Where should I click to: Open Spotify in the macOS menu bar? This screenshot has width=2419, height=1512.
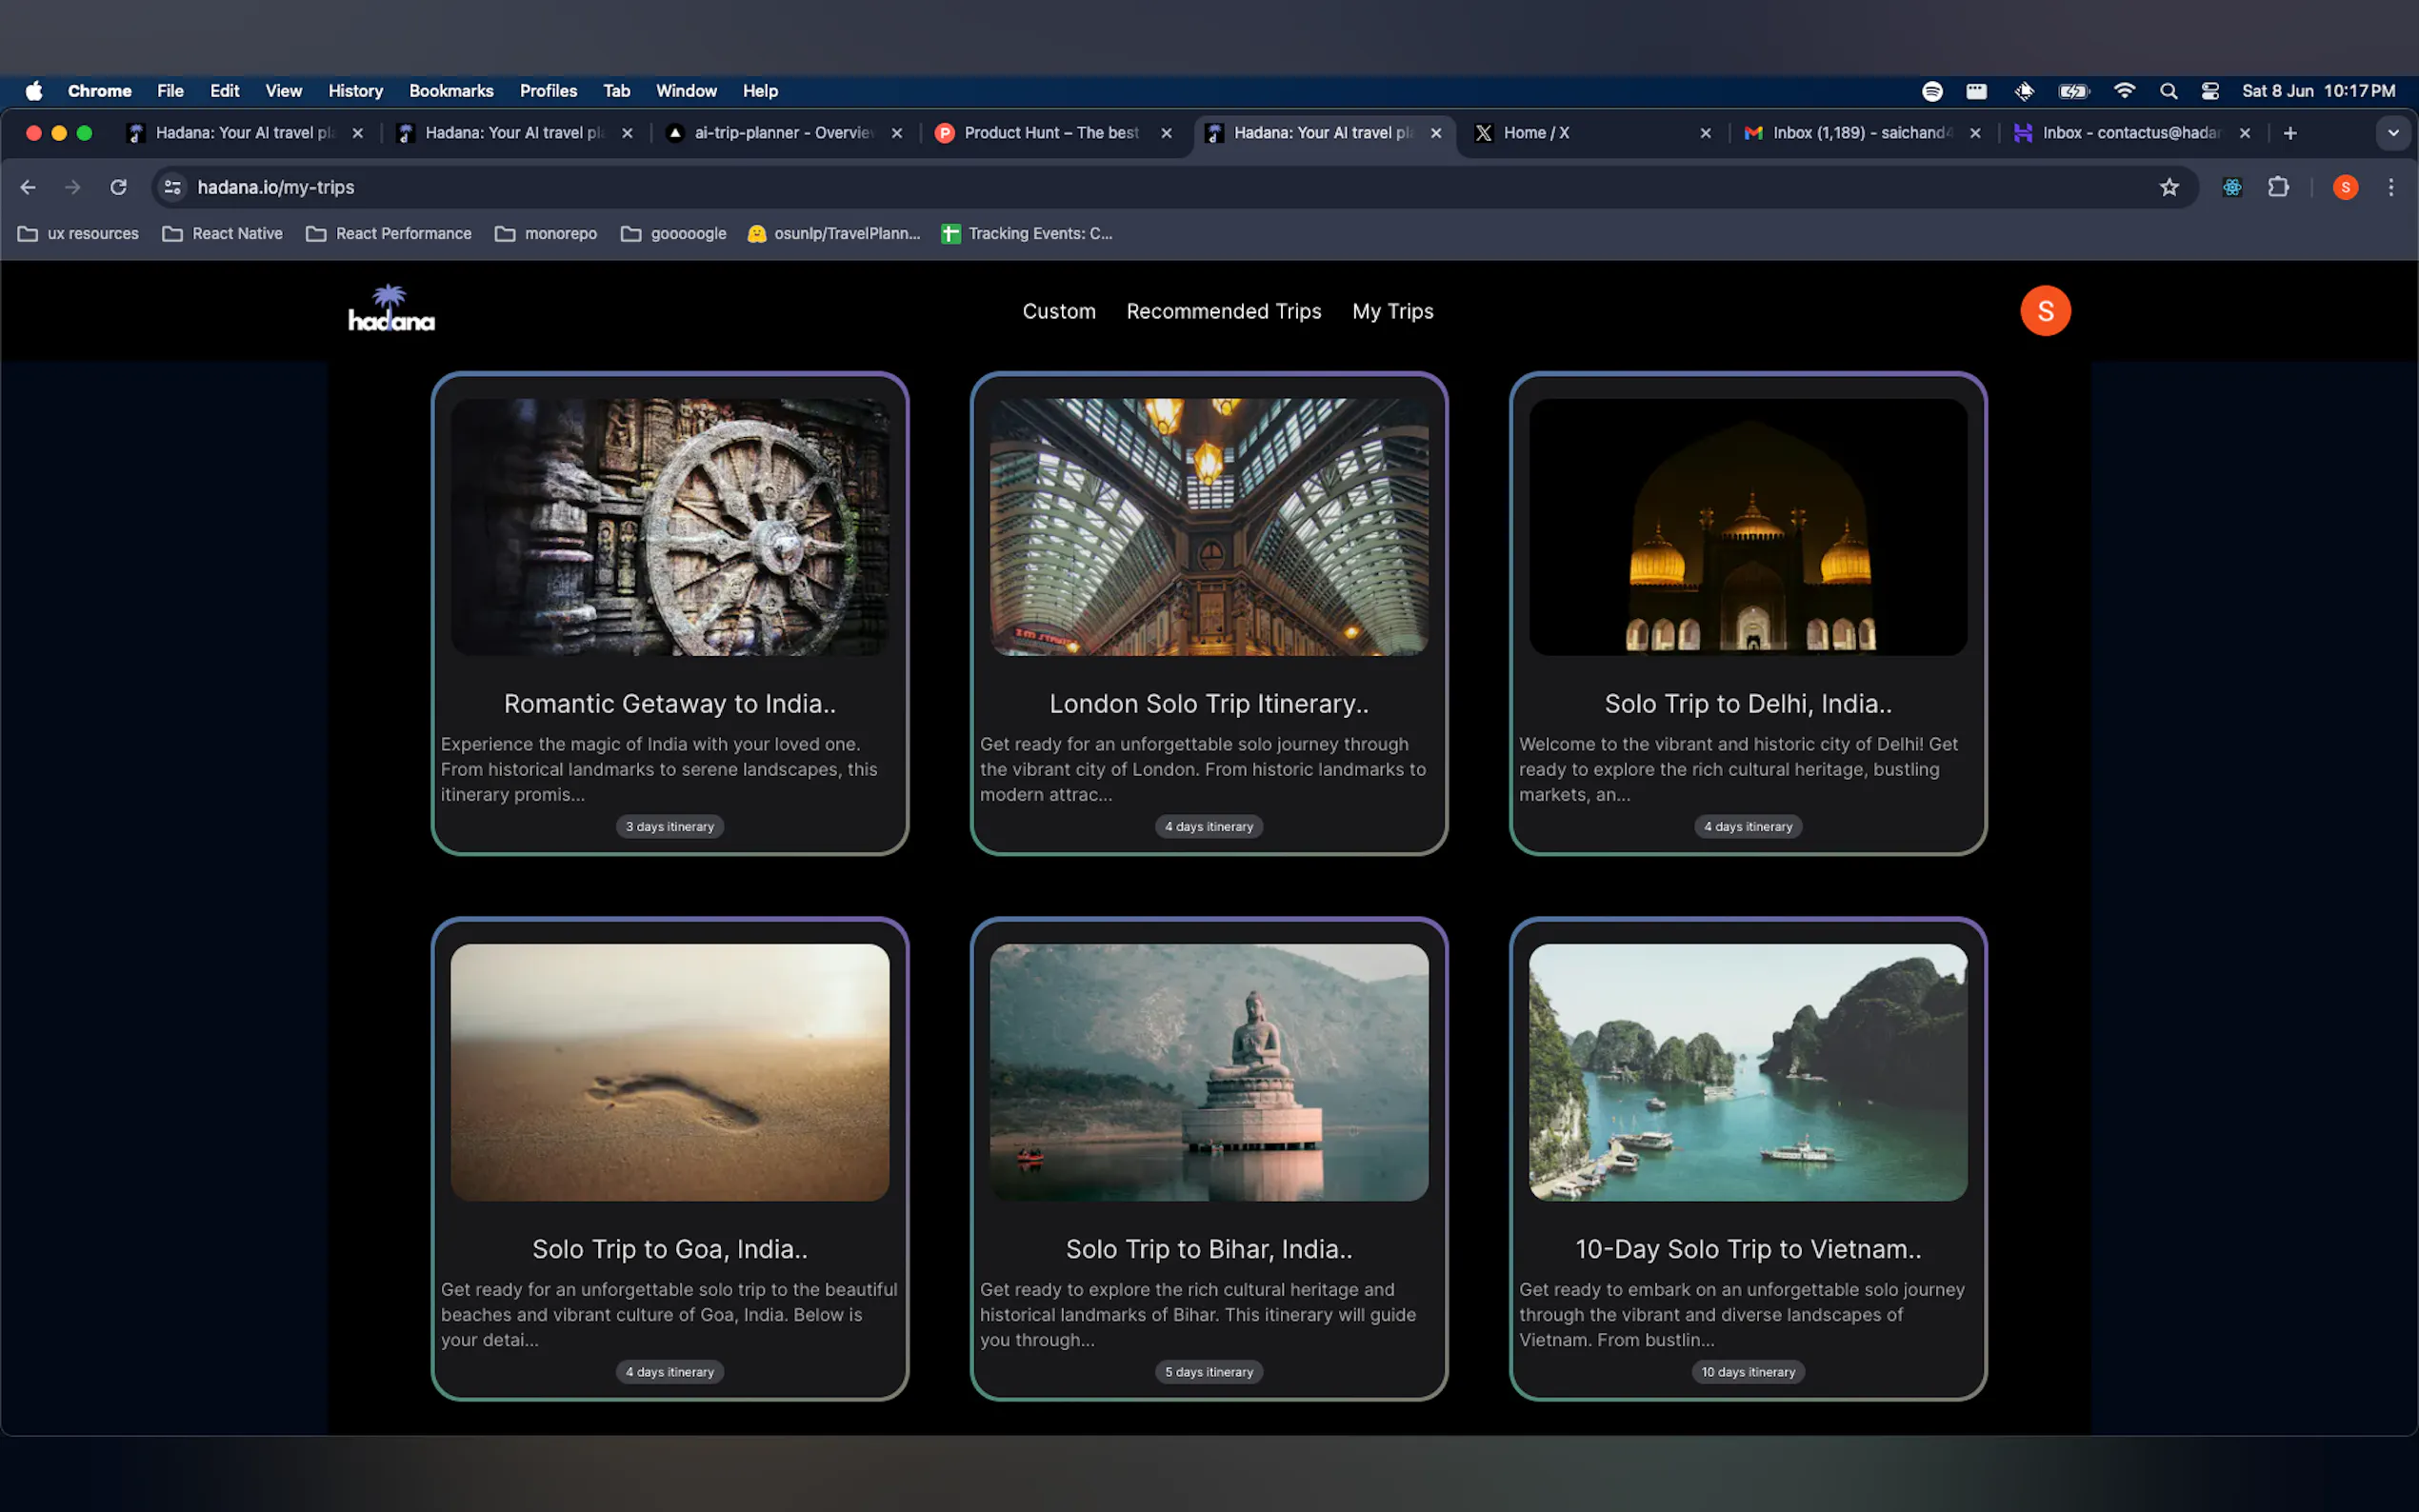pos(1931,91)
